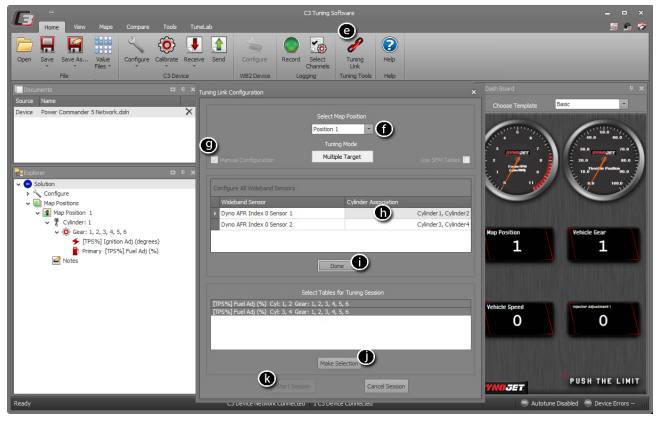Collapse the Gear node arrow
Viewport: 672px width, 422px height.
tap(57, 232)
